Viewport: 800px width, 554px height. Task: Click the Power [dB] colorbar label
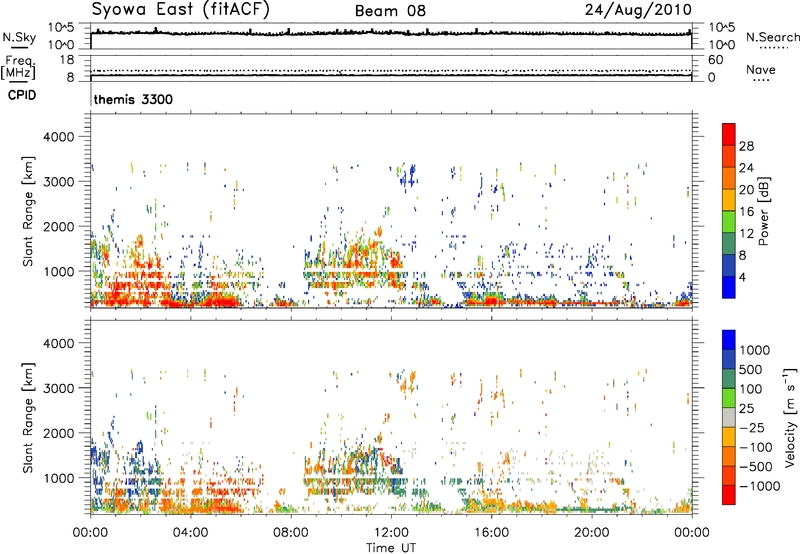(x=763, y=211)
